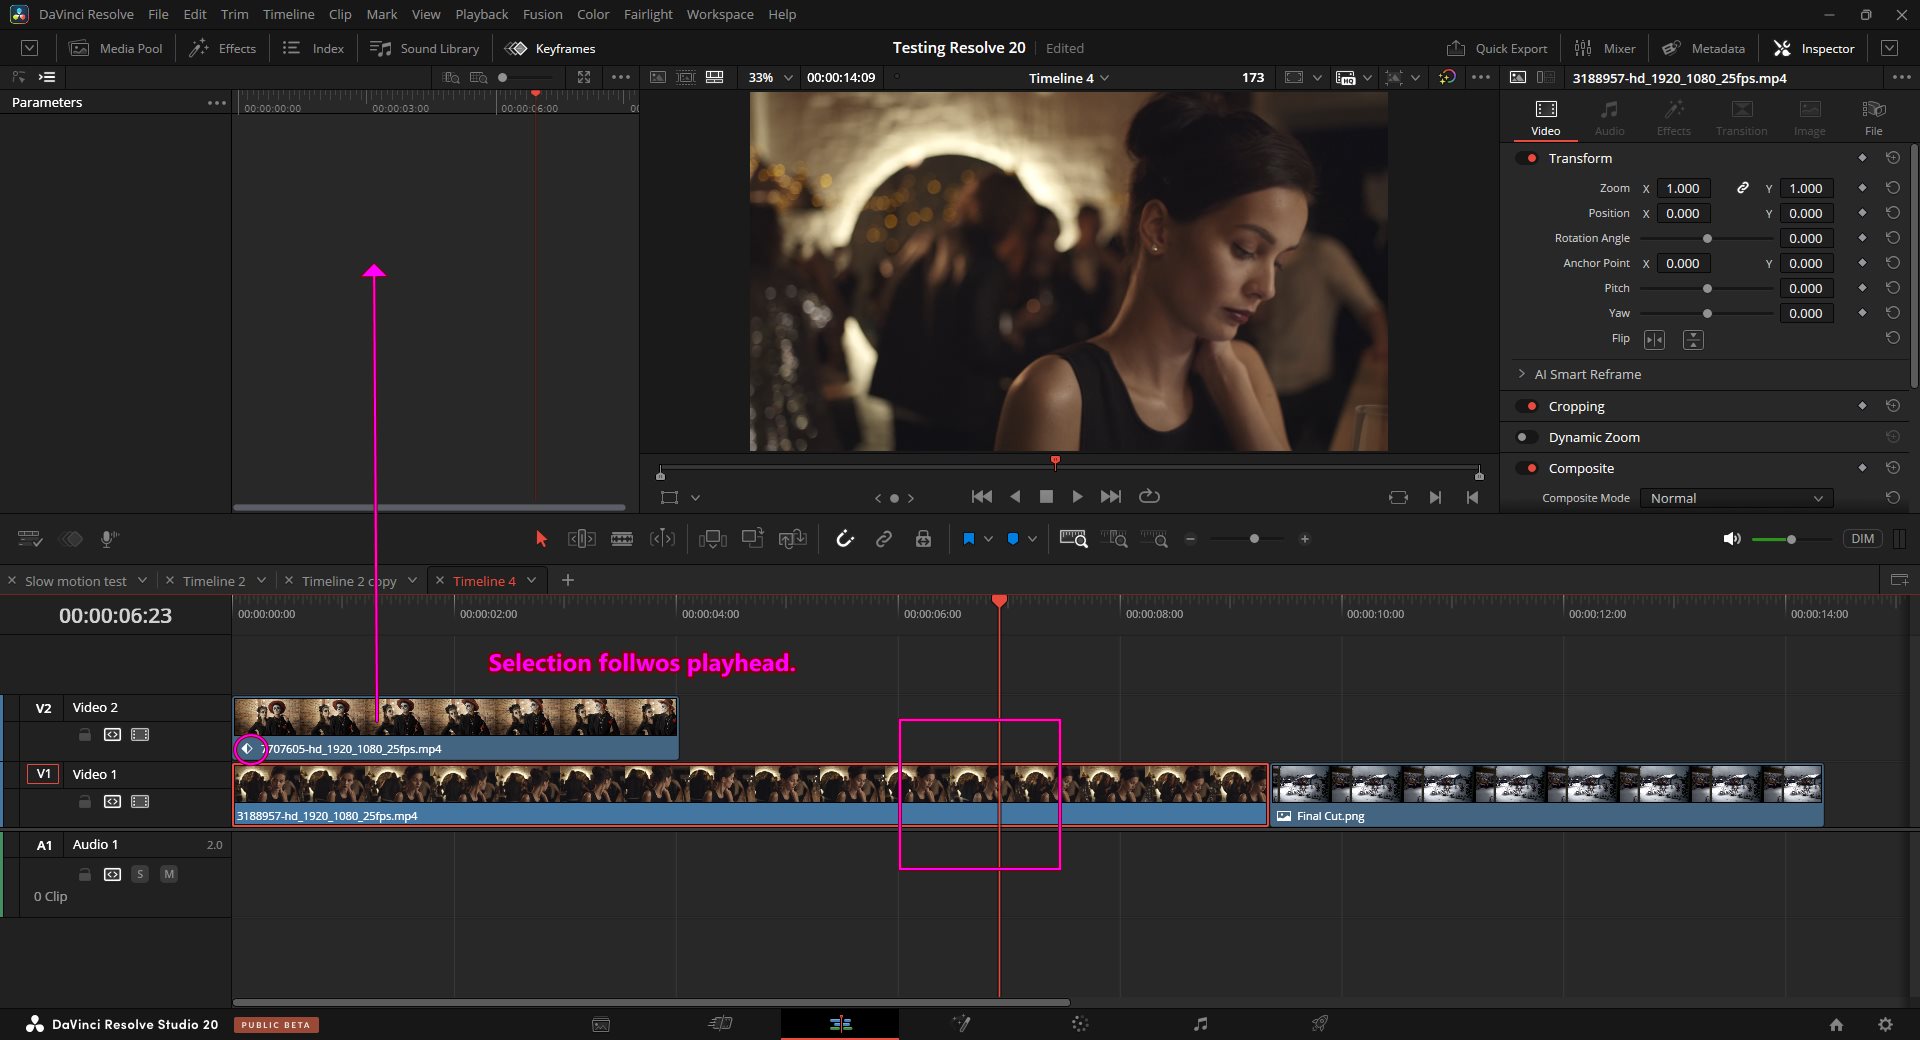
Task: Mute the Audio 1 track
Action: pyautogui.click(x=169, y=874)
